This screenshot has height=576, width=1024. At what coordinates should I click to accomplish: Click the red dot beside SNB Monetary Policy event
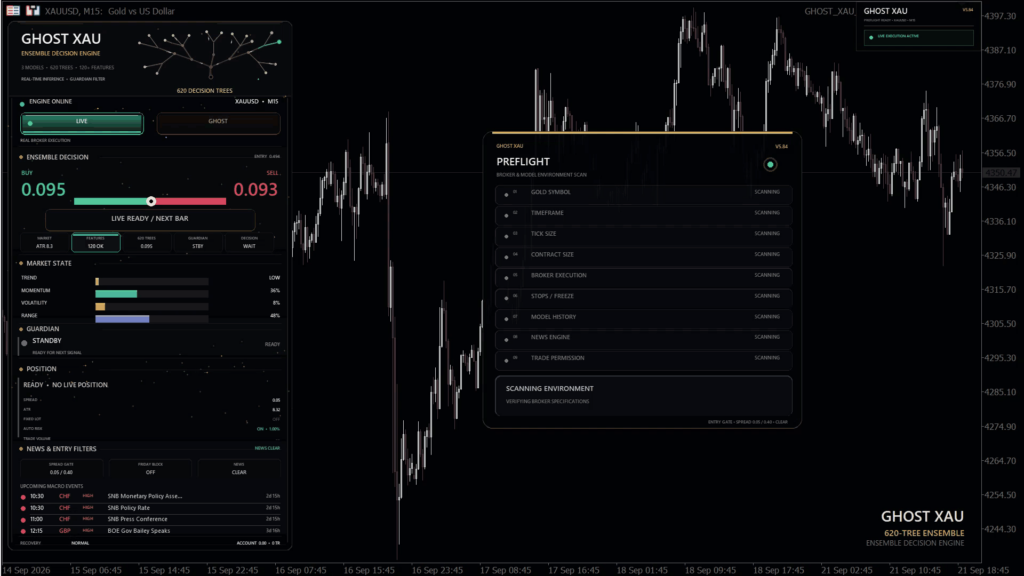pyautogui.click(x=24, y=497)
